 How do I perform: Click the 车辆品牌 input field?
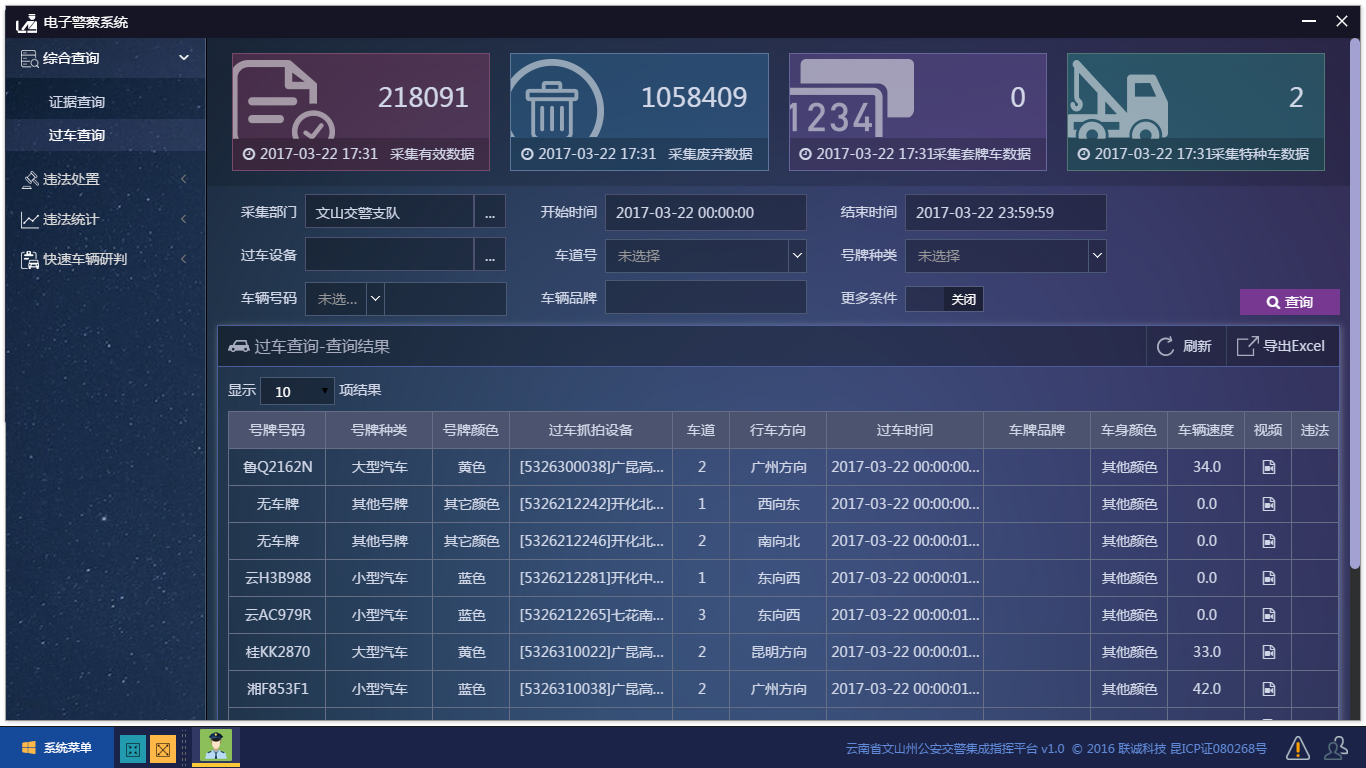coord(705,298)
